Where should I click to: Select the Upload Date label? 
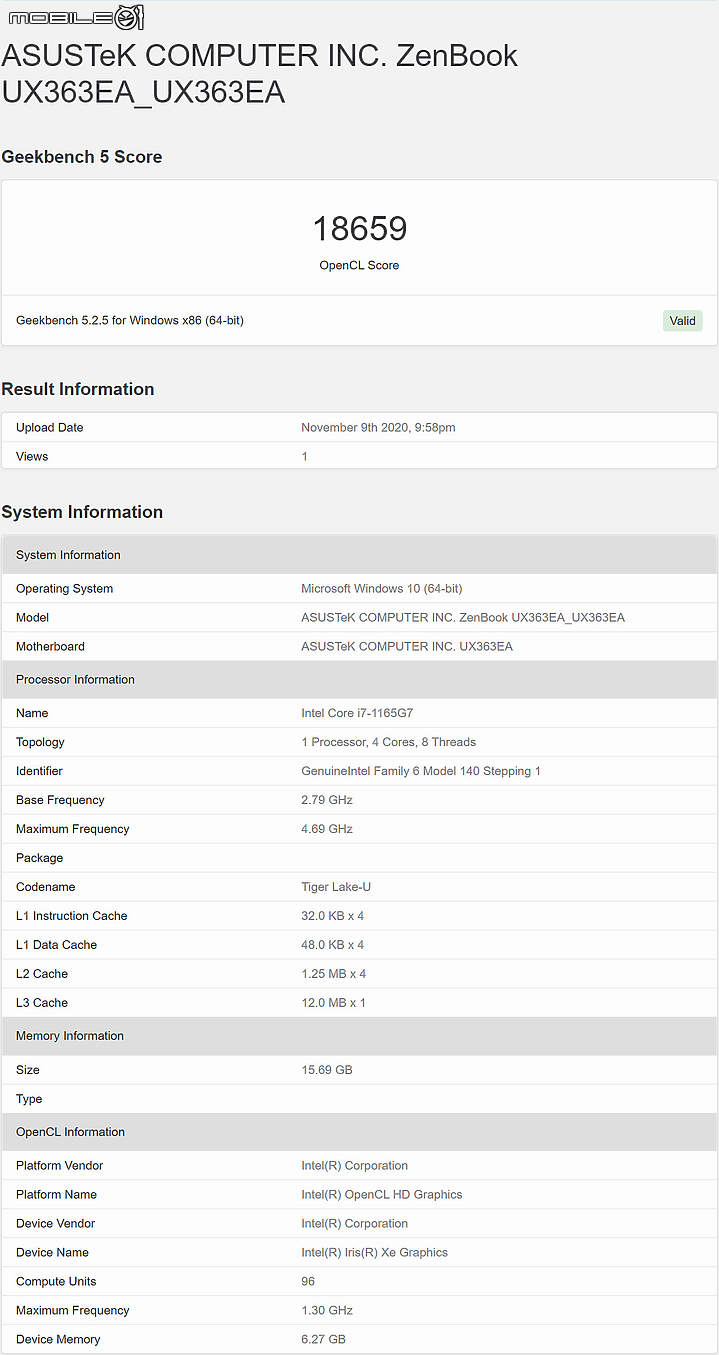tap(50, 428)
